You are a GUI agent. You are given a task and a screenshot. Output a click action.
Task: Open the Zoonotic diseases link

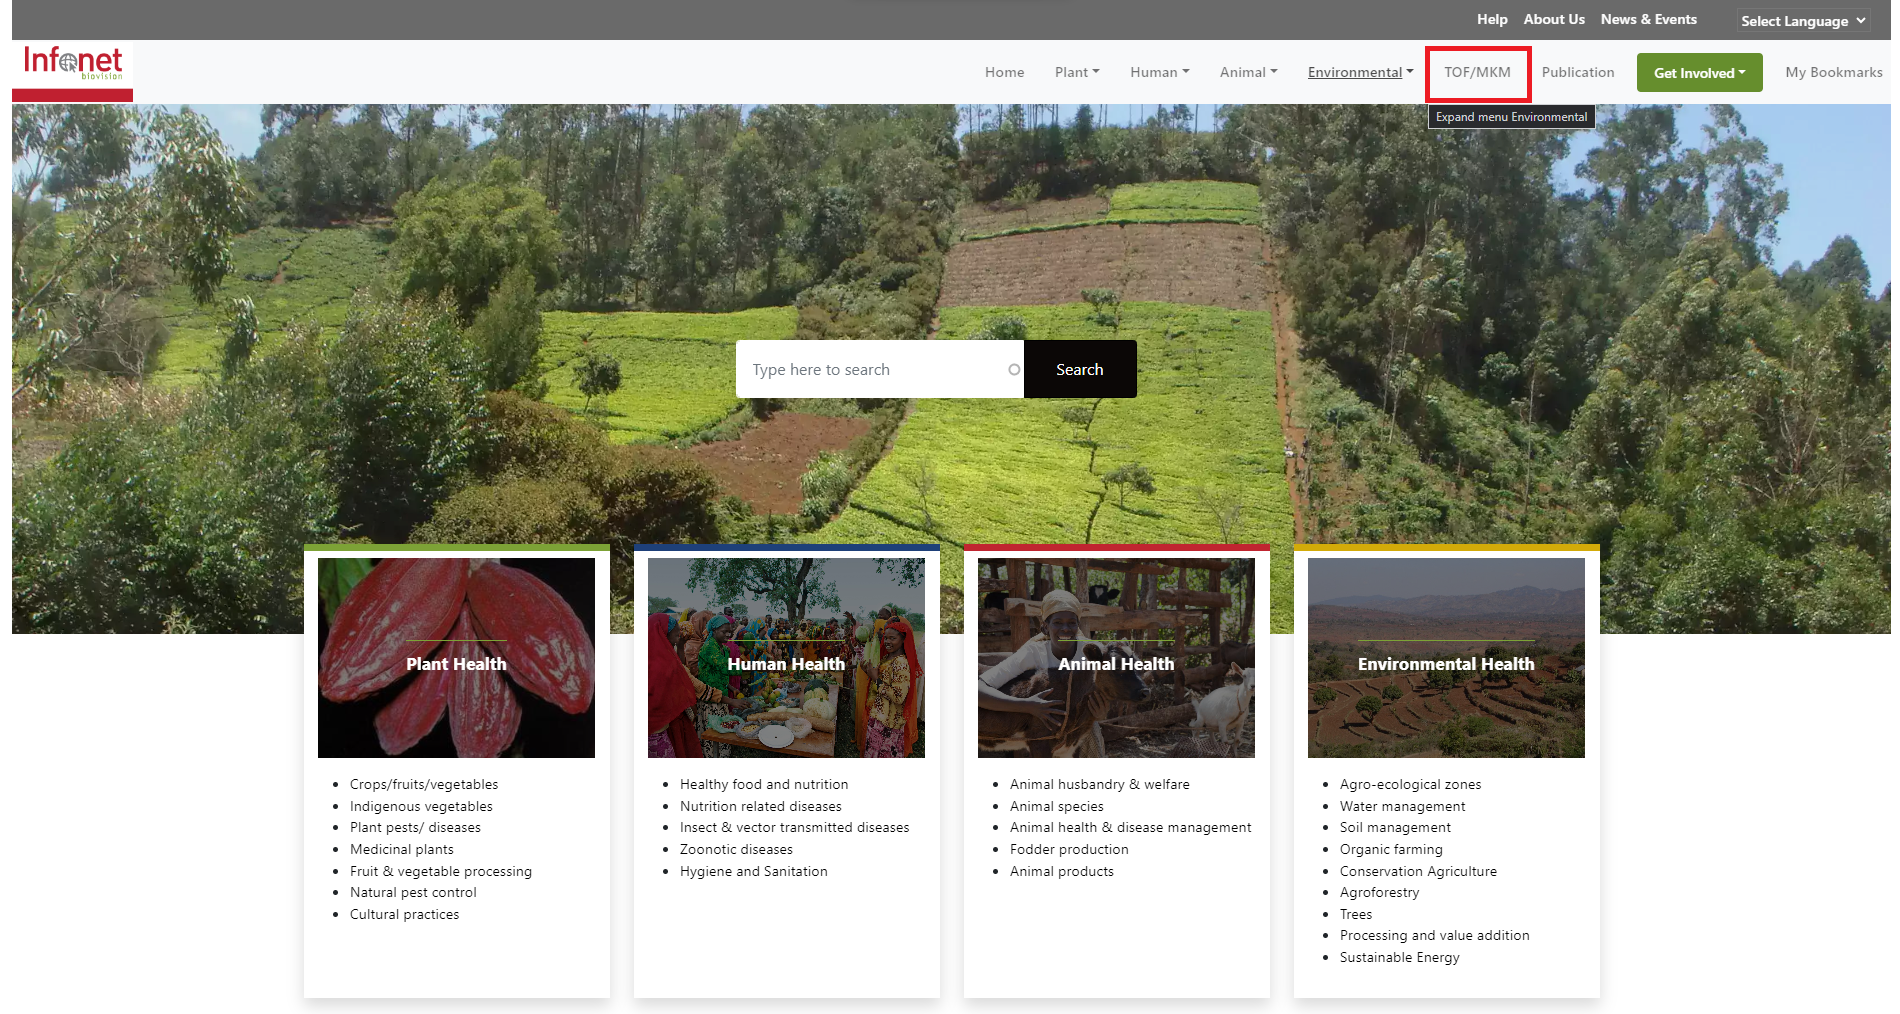pyautogui.click(x=736, y=849)
